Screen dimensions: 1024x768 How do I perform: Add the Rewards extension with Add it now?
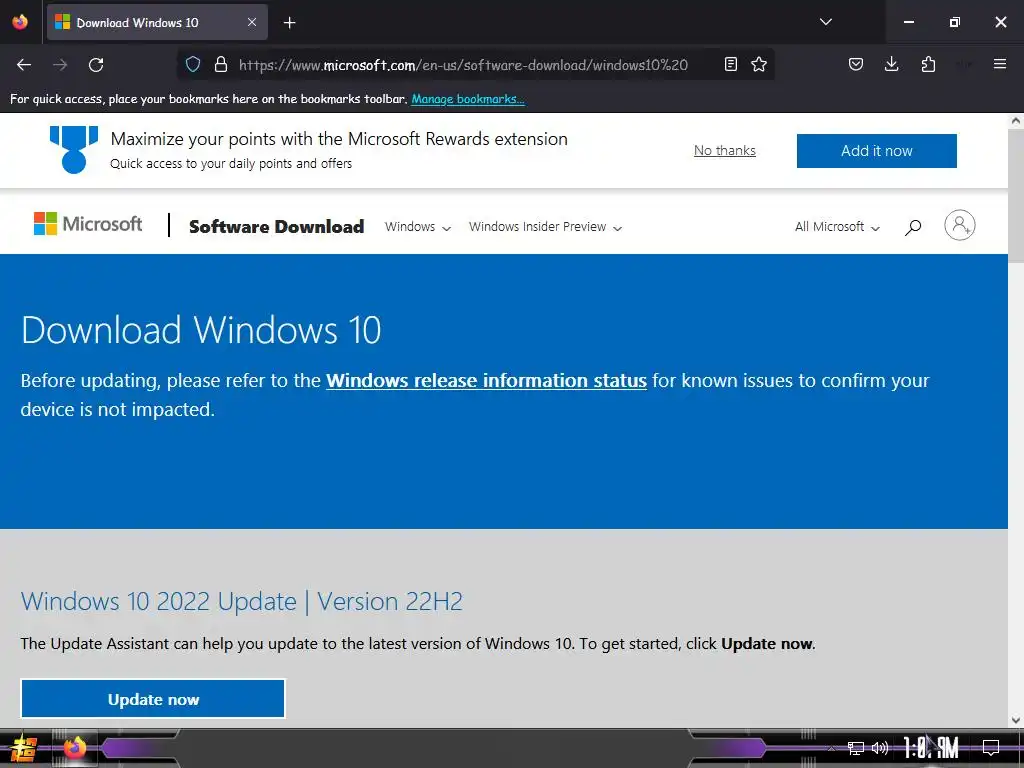[x=876, y=151]
